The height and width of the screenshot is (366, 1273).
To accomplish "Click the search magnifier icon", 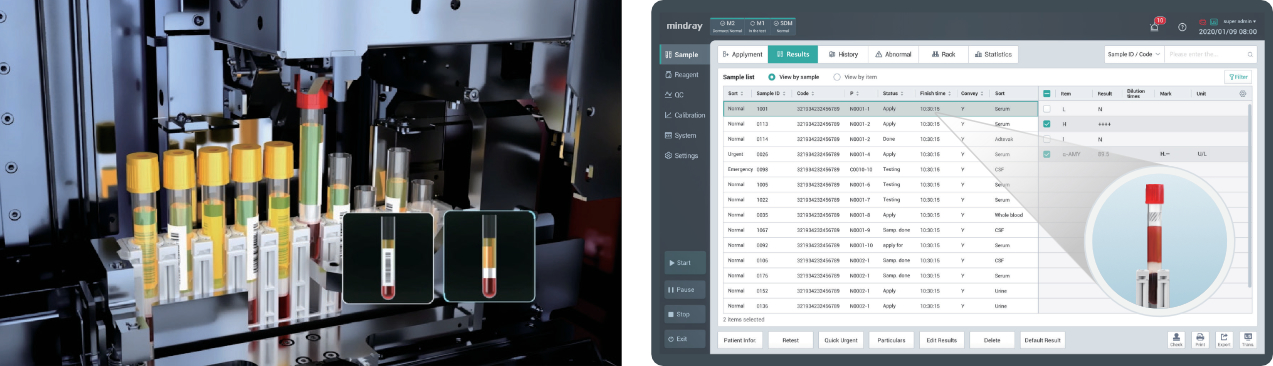I will [1250, 54].
